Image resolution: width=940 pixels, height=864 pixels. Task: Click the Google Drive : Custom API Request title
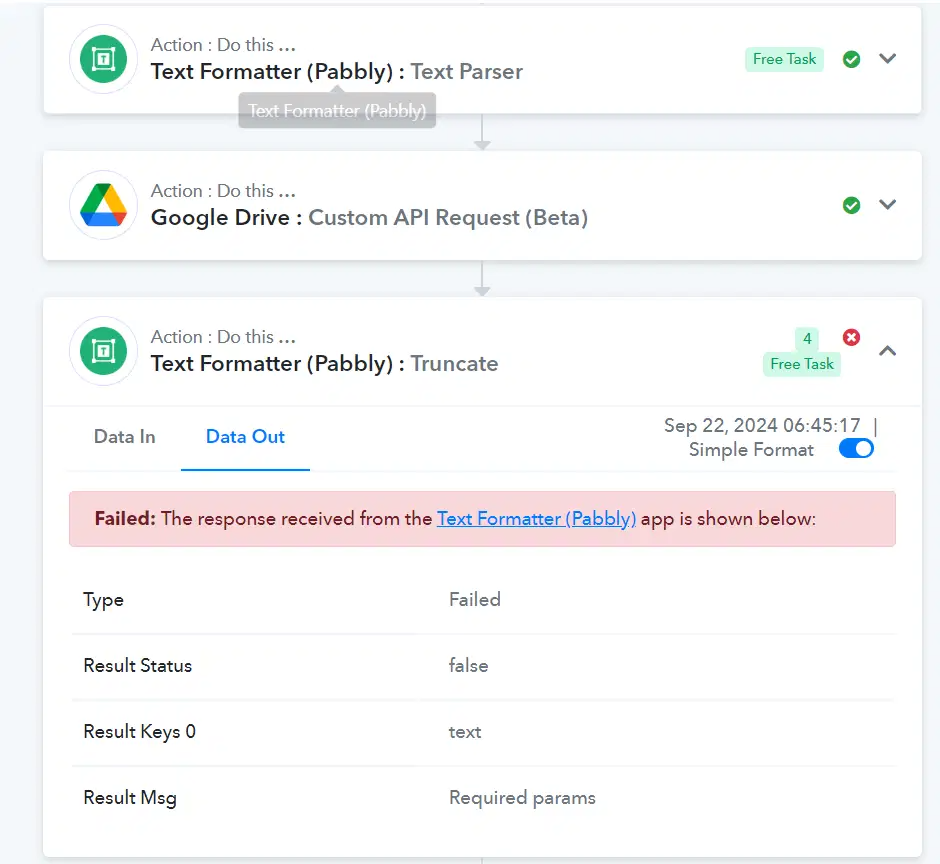[x=369, y=218]
